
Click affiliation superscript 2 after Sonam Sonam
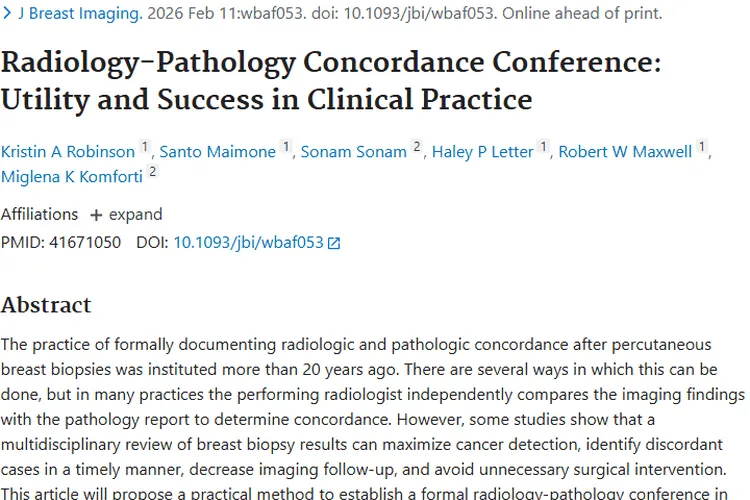(418, 148)
